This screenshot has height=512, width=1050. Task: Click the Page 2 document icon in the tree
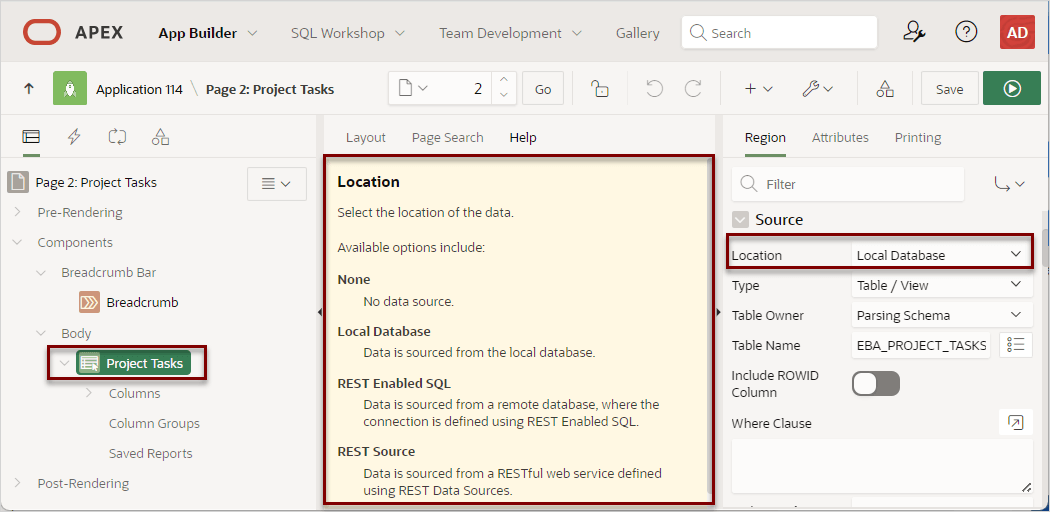tap(17, 182)
